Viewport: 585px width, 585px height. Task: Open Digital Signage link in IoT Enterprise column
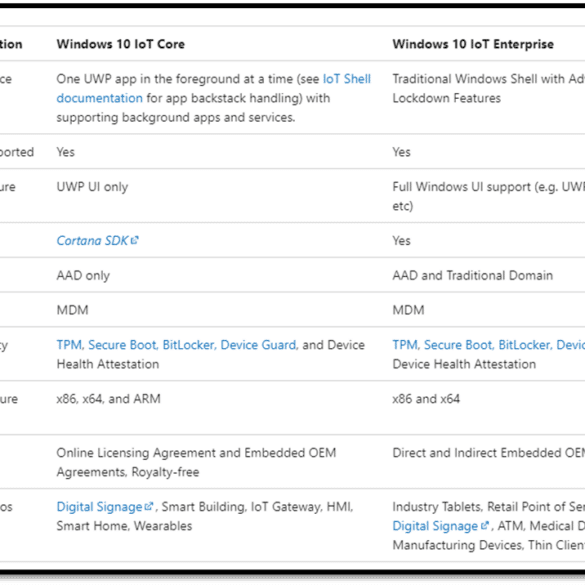click(x=435, y=526)
